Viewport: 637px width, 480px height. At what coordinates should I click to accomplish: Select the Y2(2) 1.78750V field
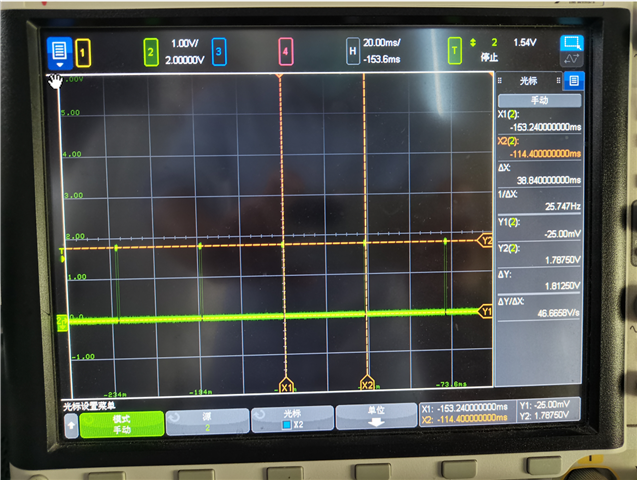(540, 254)
